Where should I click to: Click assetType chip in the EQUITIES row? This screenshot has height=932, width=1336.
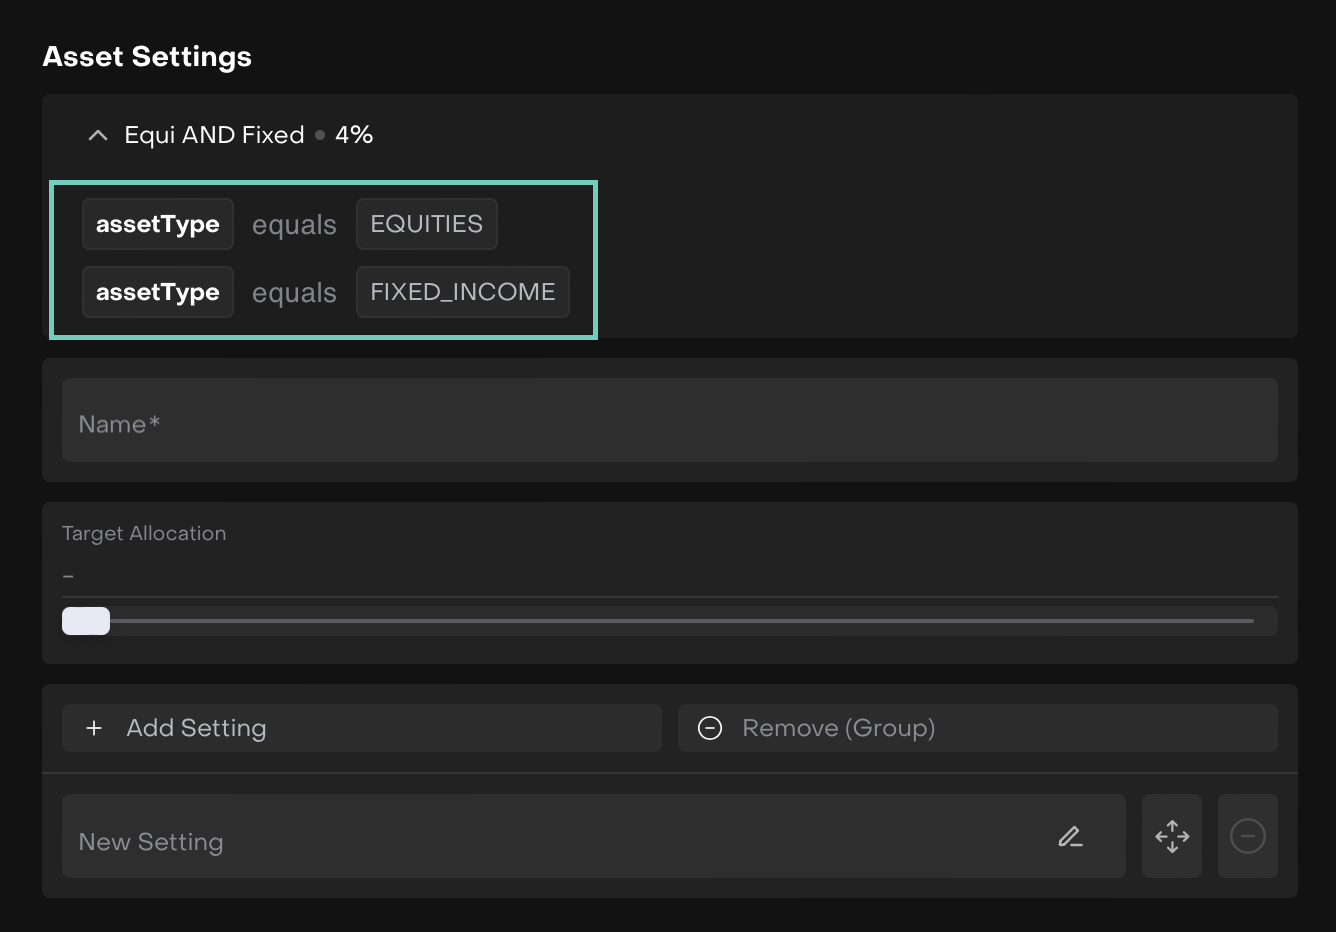click(x=157, y=224)
